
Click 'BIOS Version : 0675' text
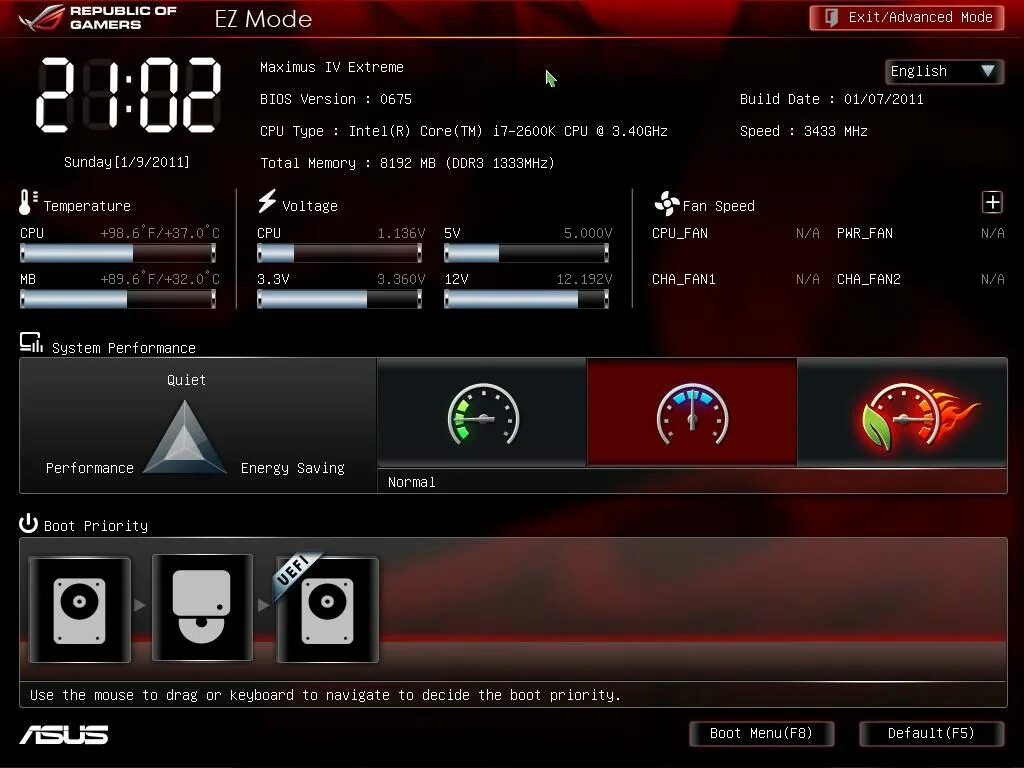(x=336, y=99)
